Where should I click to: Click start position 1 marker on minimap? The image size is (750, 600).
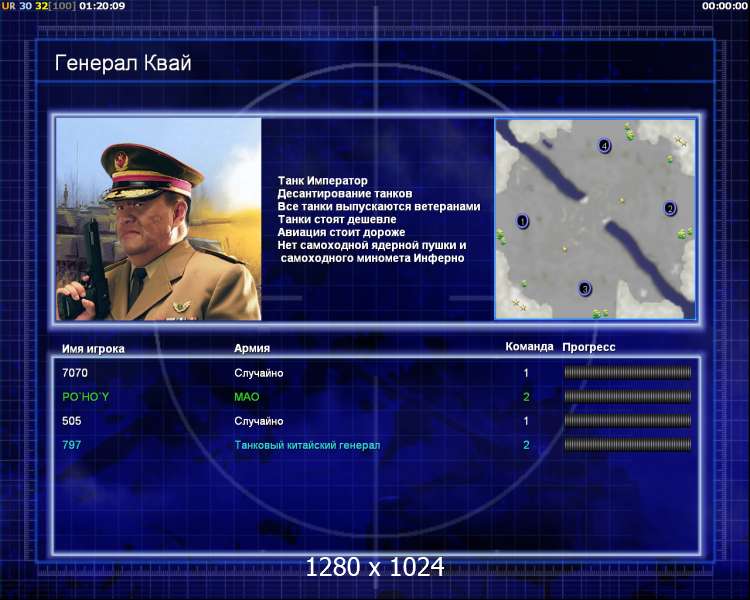coord(522,221)
